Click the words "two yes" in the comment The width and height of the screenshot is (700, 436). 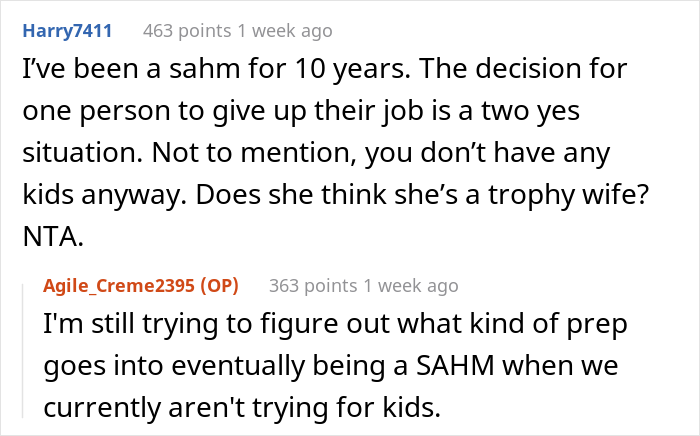point(588,116)
